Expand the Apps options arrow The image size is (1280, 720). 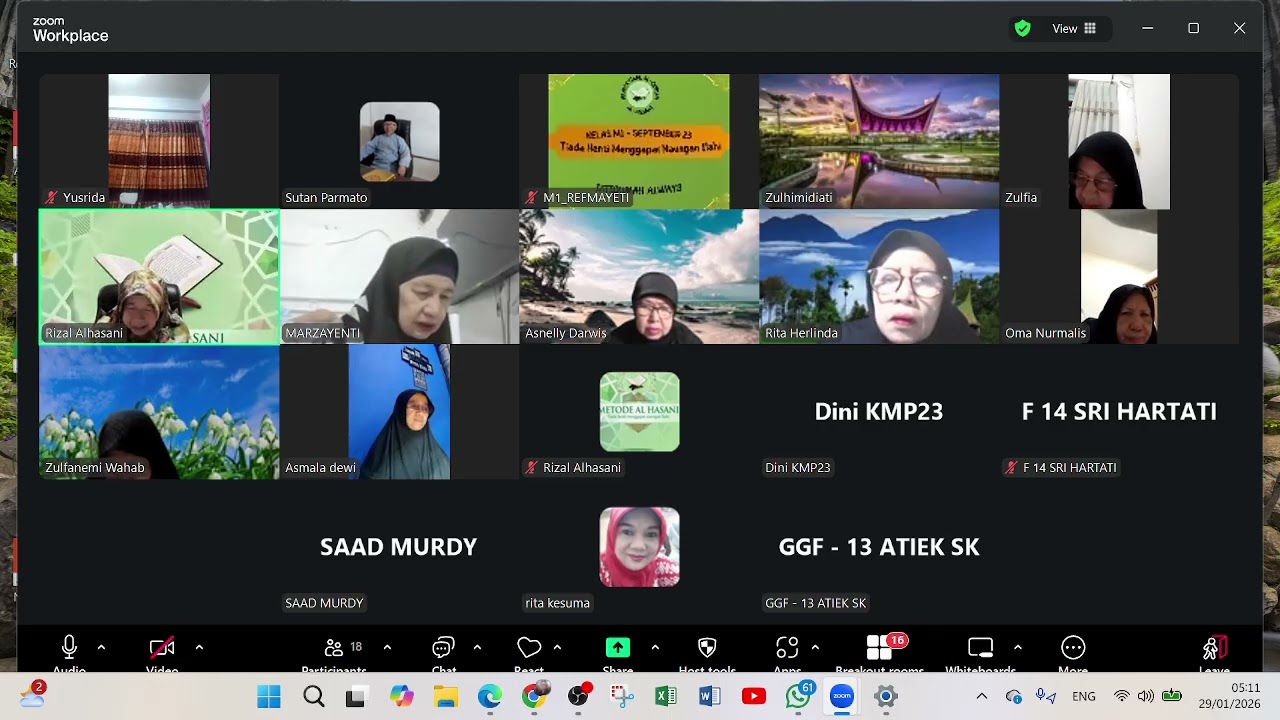(x=815, y=648)
